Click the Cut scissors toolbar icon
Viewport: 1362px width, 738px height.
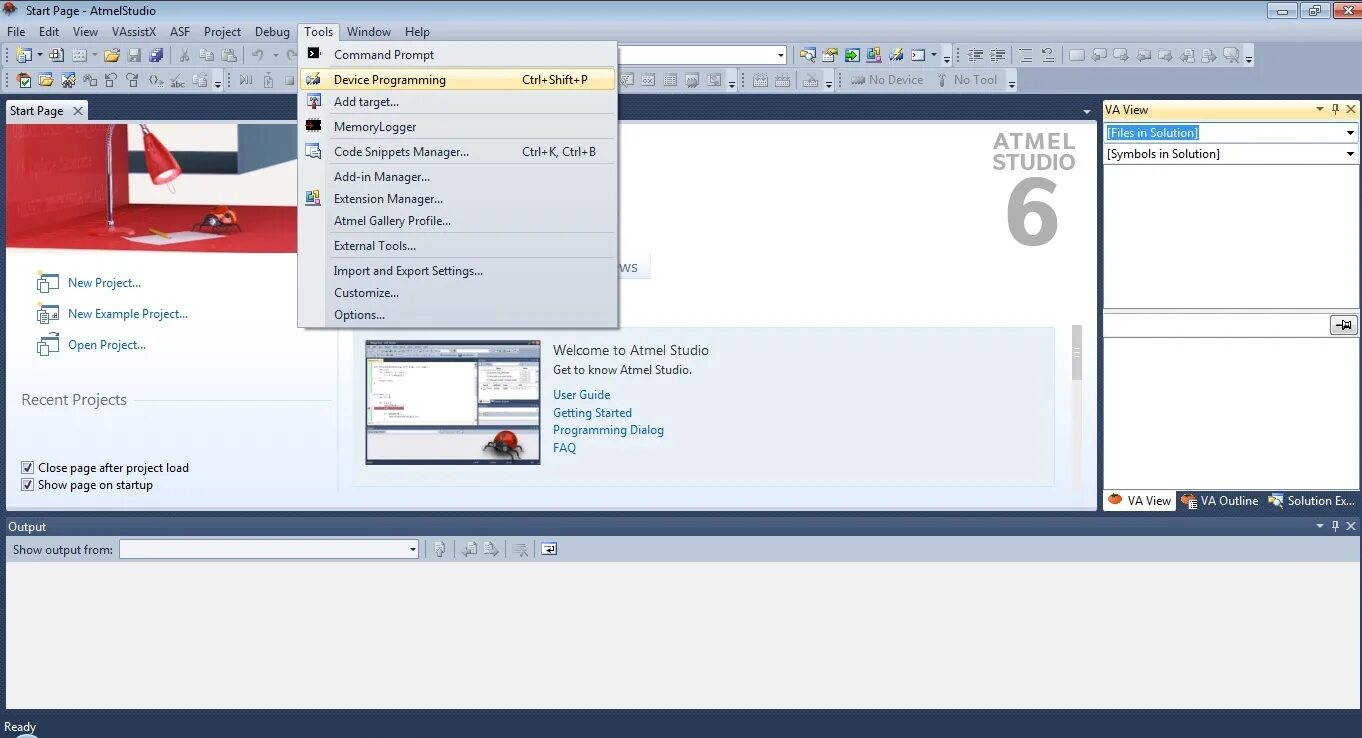click(184, 55)
